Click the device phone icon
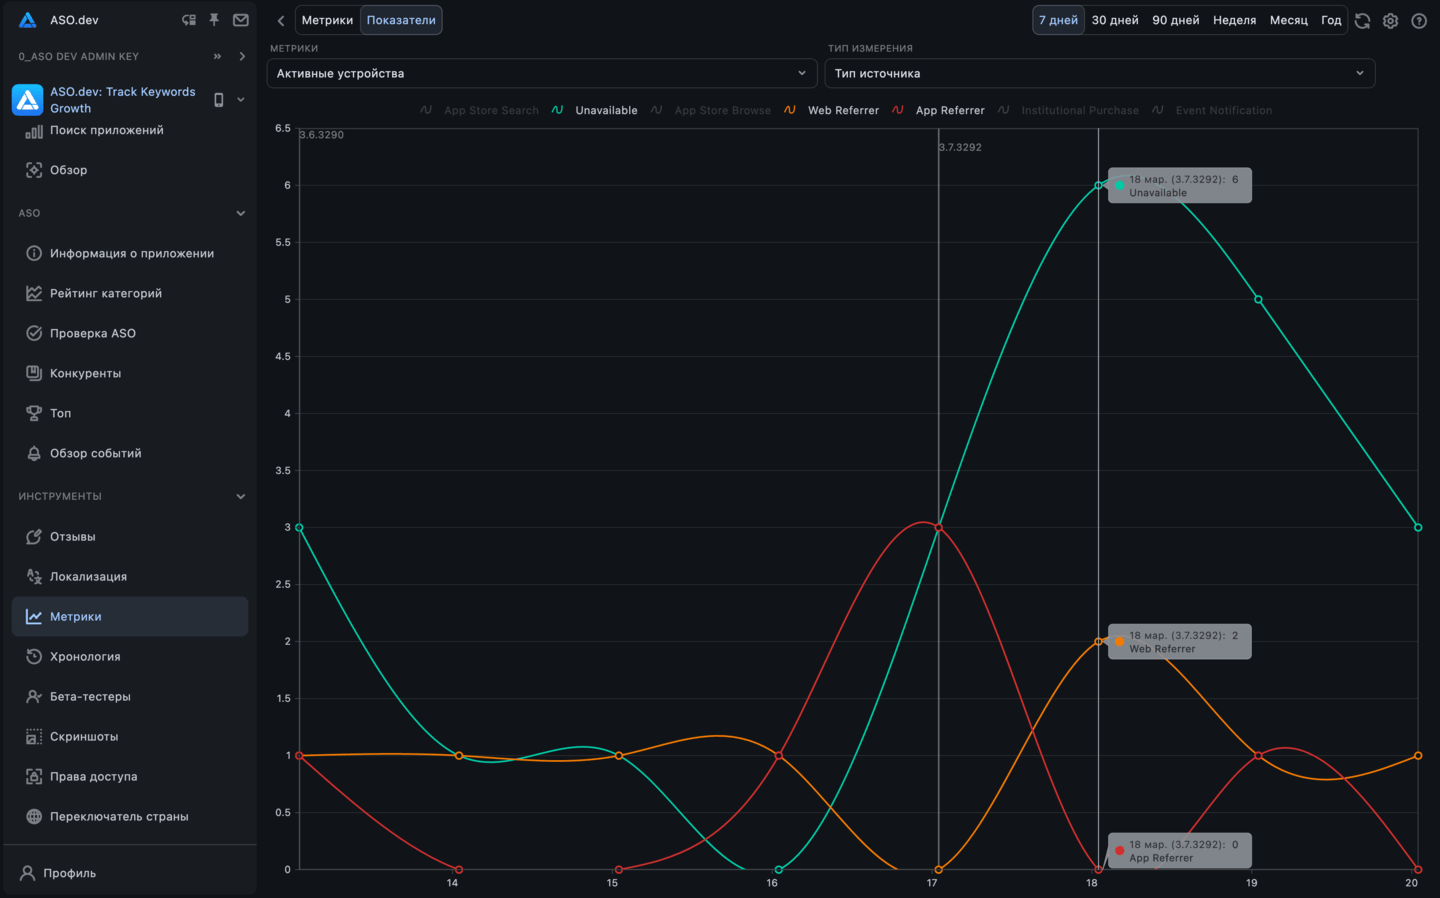Image resolution: width=1440 pixels, height=898 pixels. click(219, 100)
